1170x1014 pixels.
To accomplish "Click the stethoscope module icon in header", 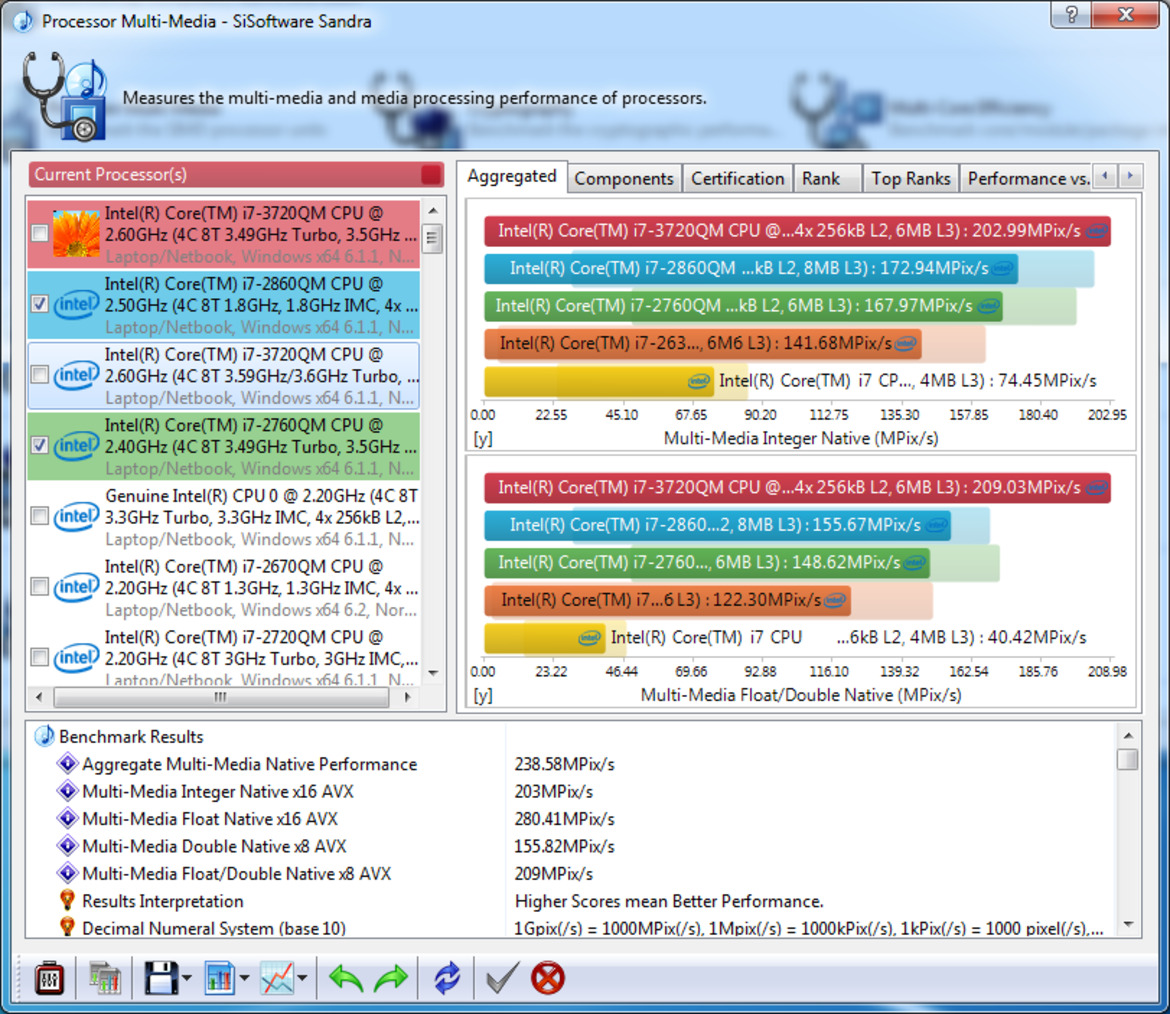I will [x=64, y=96].
